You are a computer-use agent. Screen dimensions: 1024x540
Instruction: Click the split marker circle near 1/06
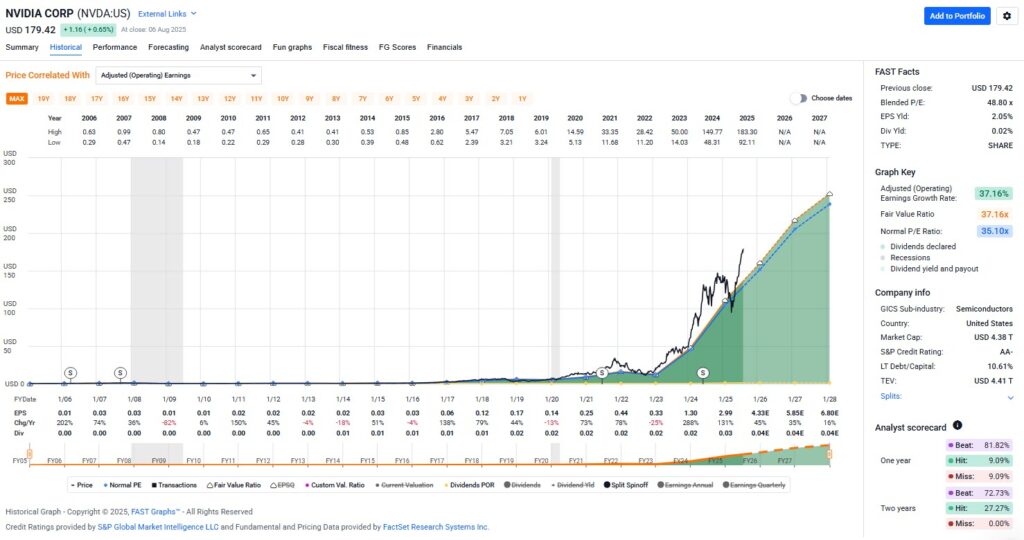71,373
